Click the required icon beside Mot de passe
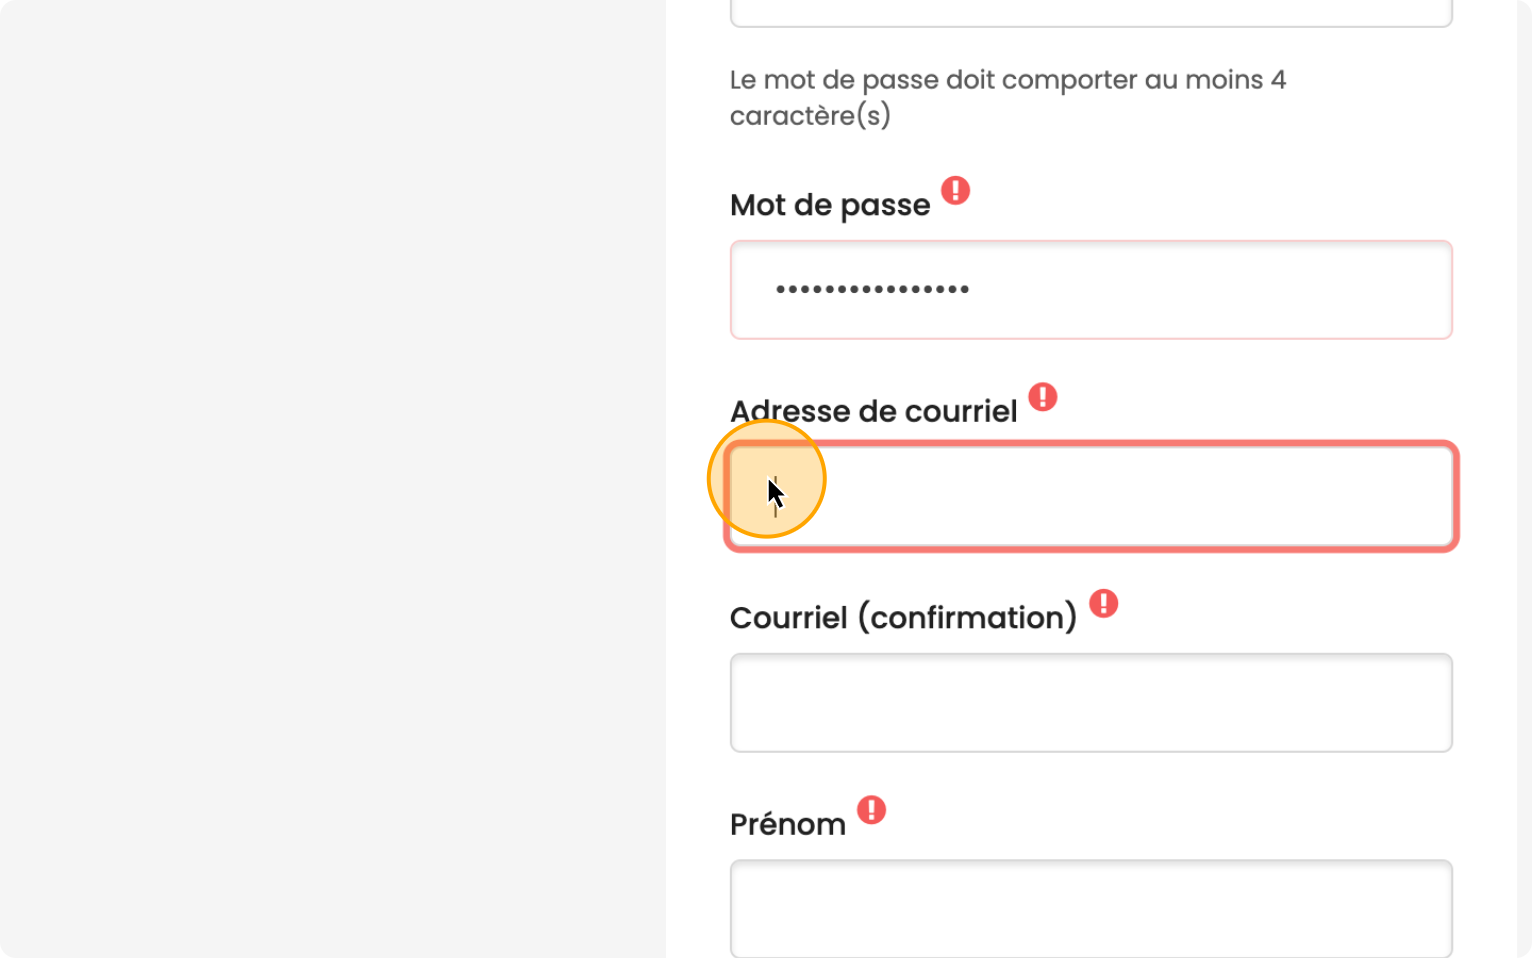 coord(956,190)
